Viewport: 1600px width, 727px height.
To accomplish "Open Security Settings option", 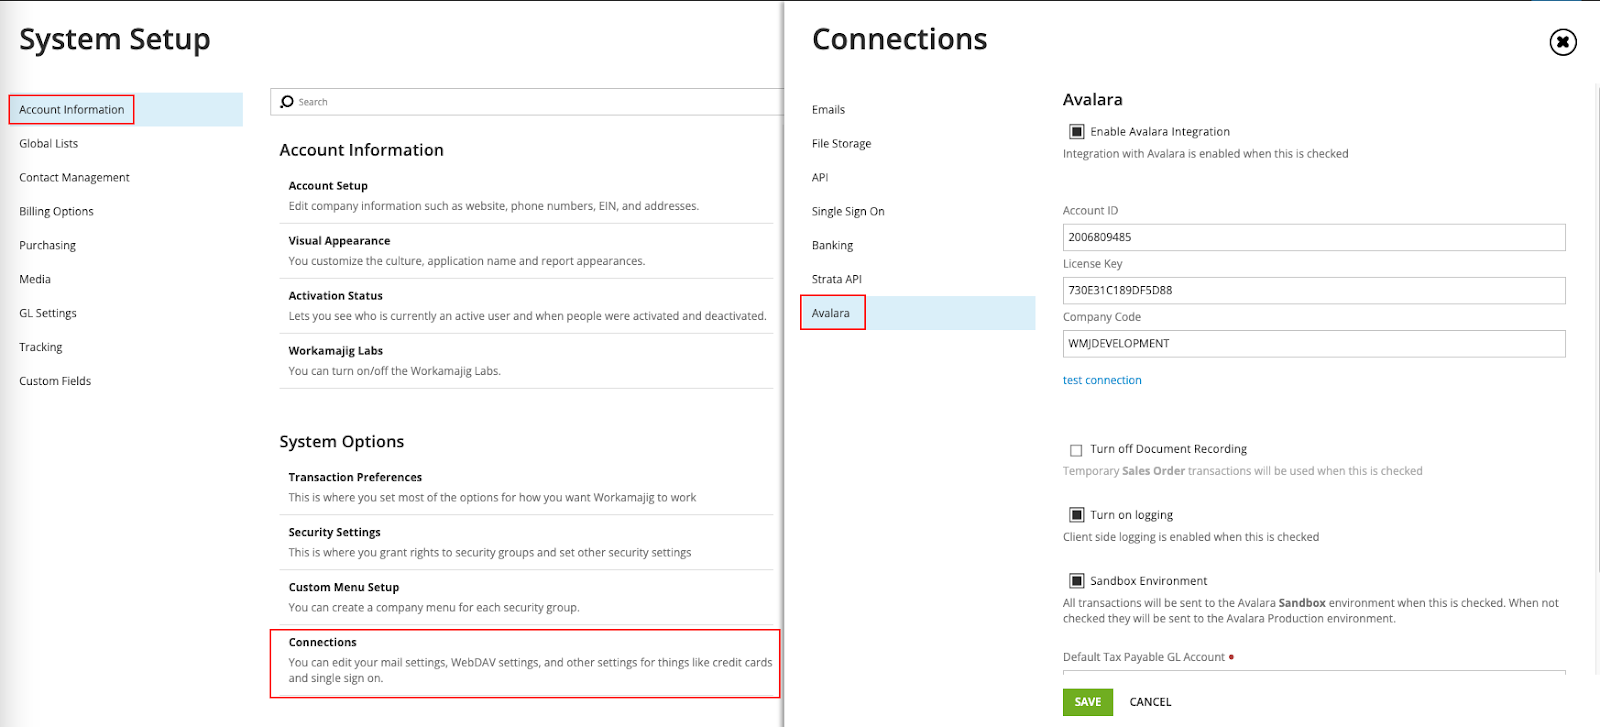I will pos(334,533).
